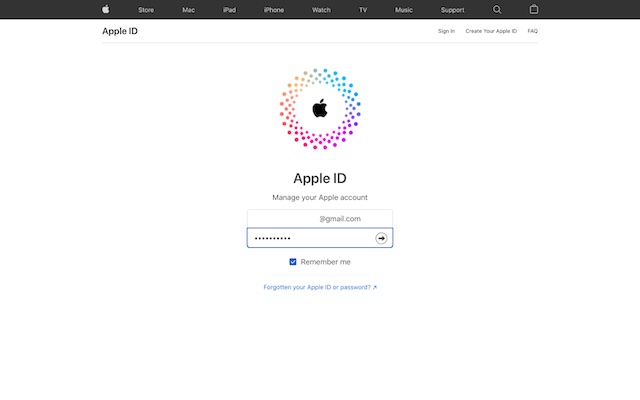Open the search magnifier icon

pyautogui.click(x=497, y=9)
